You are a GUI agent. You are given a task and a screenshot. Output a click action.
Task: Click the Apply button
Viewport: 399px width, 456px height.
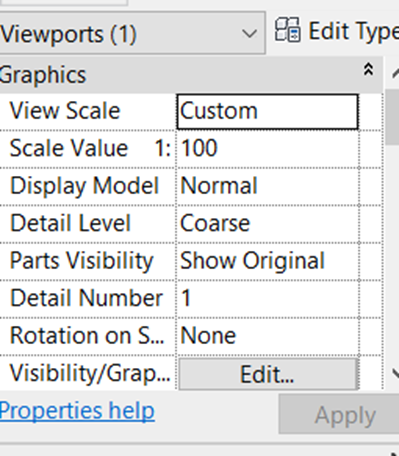coord(339,415)
